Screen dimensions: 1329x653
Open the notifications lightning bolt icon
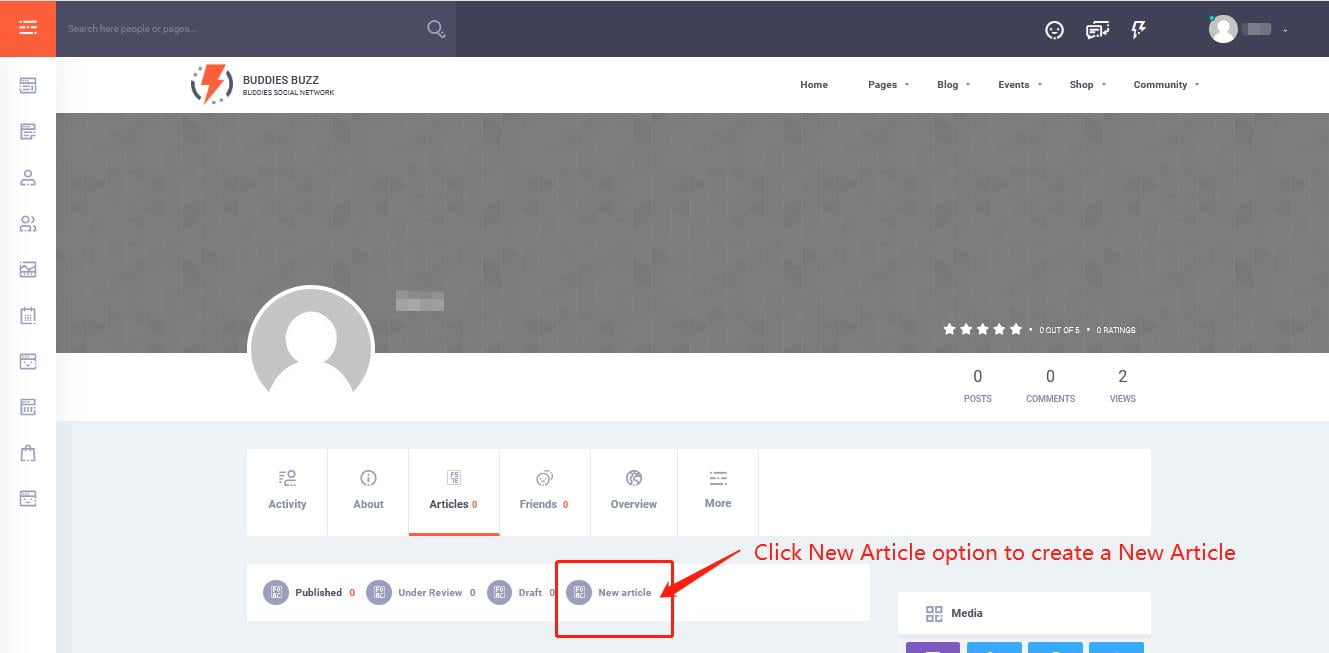(1138, 30)
